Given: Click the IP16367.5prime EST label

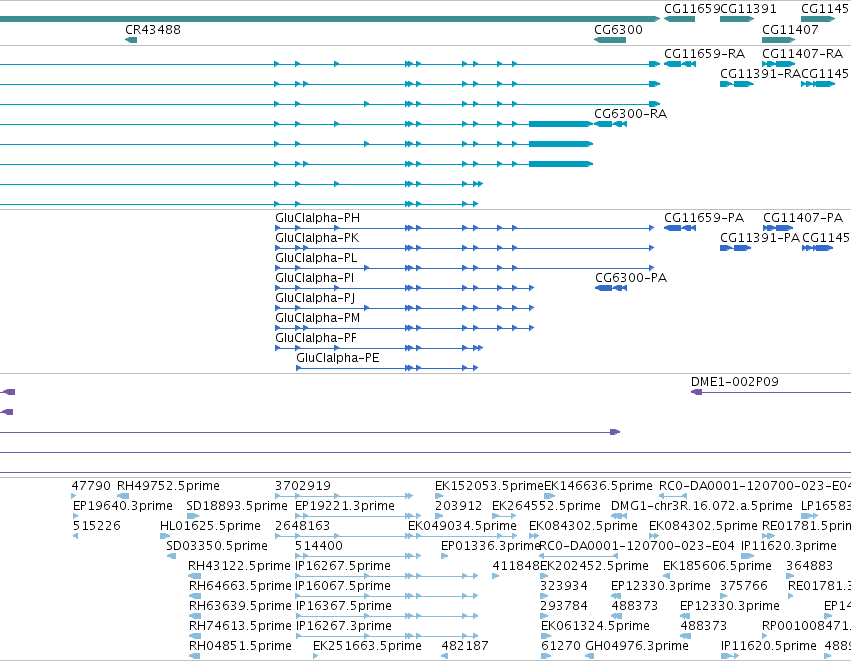Looking at the screenshot, I should tap(344, 606).
